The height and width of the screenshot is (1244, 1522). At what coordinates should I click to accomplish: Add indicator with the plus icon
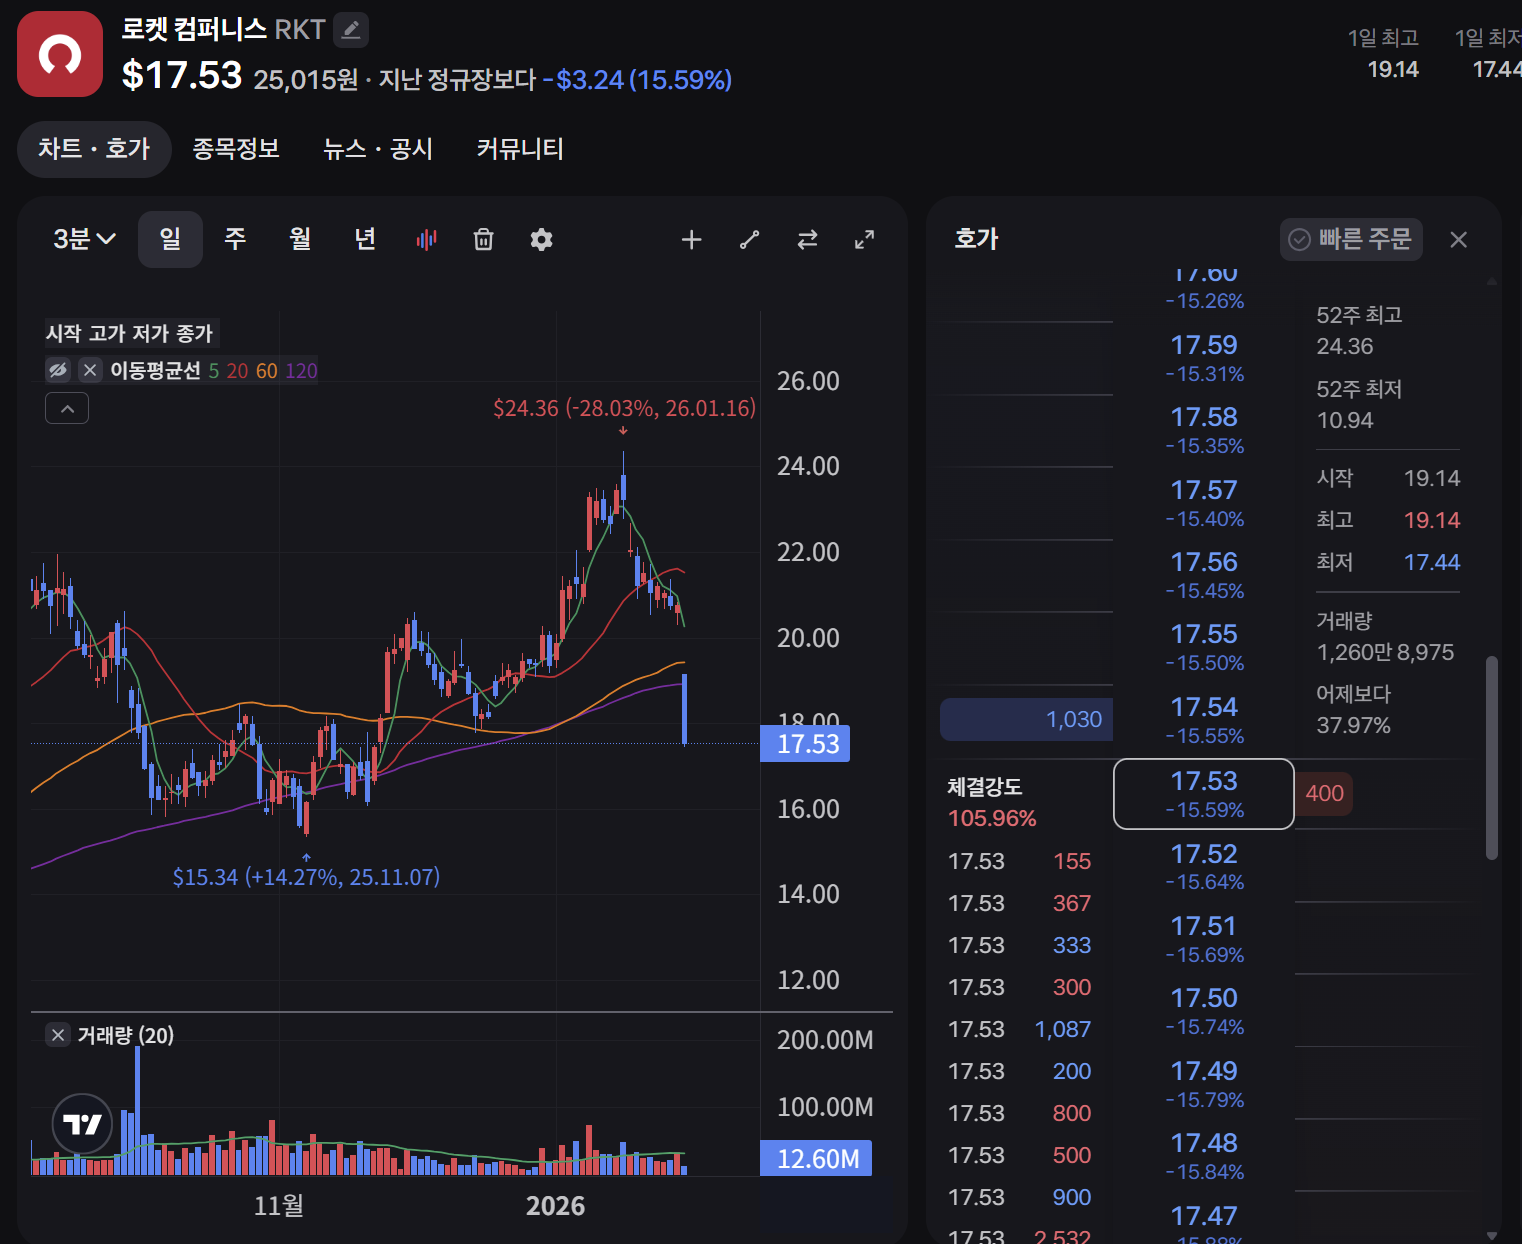[x=691, y=239]
